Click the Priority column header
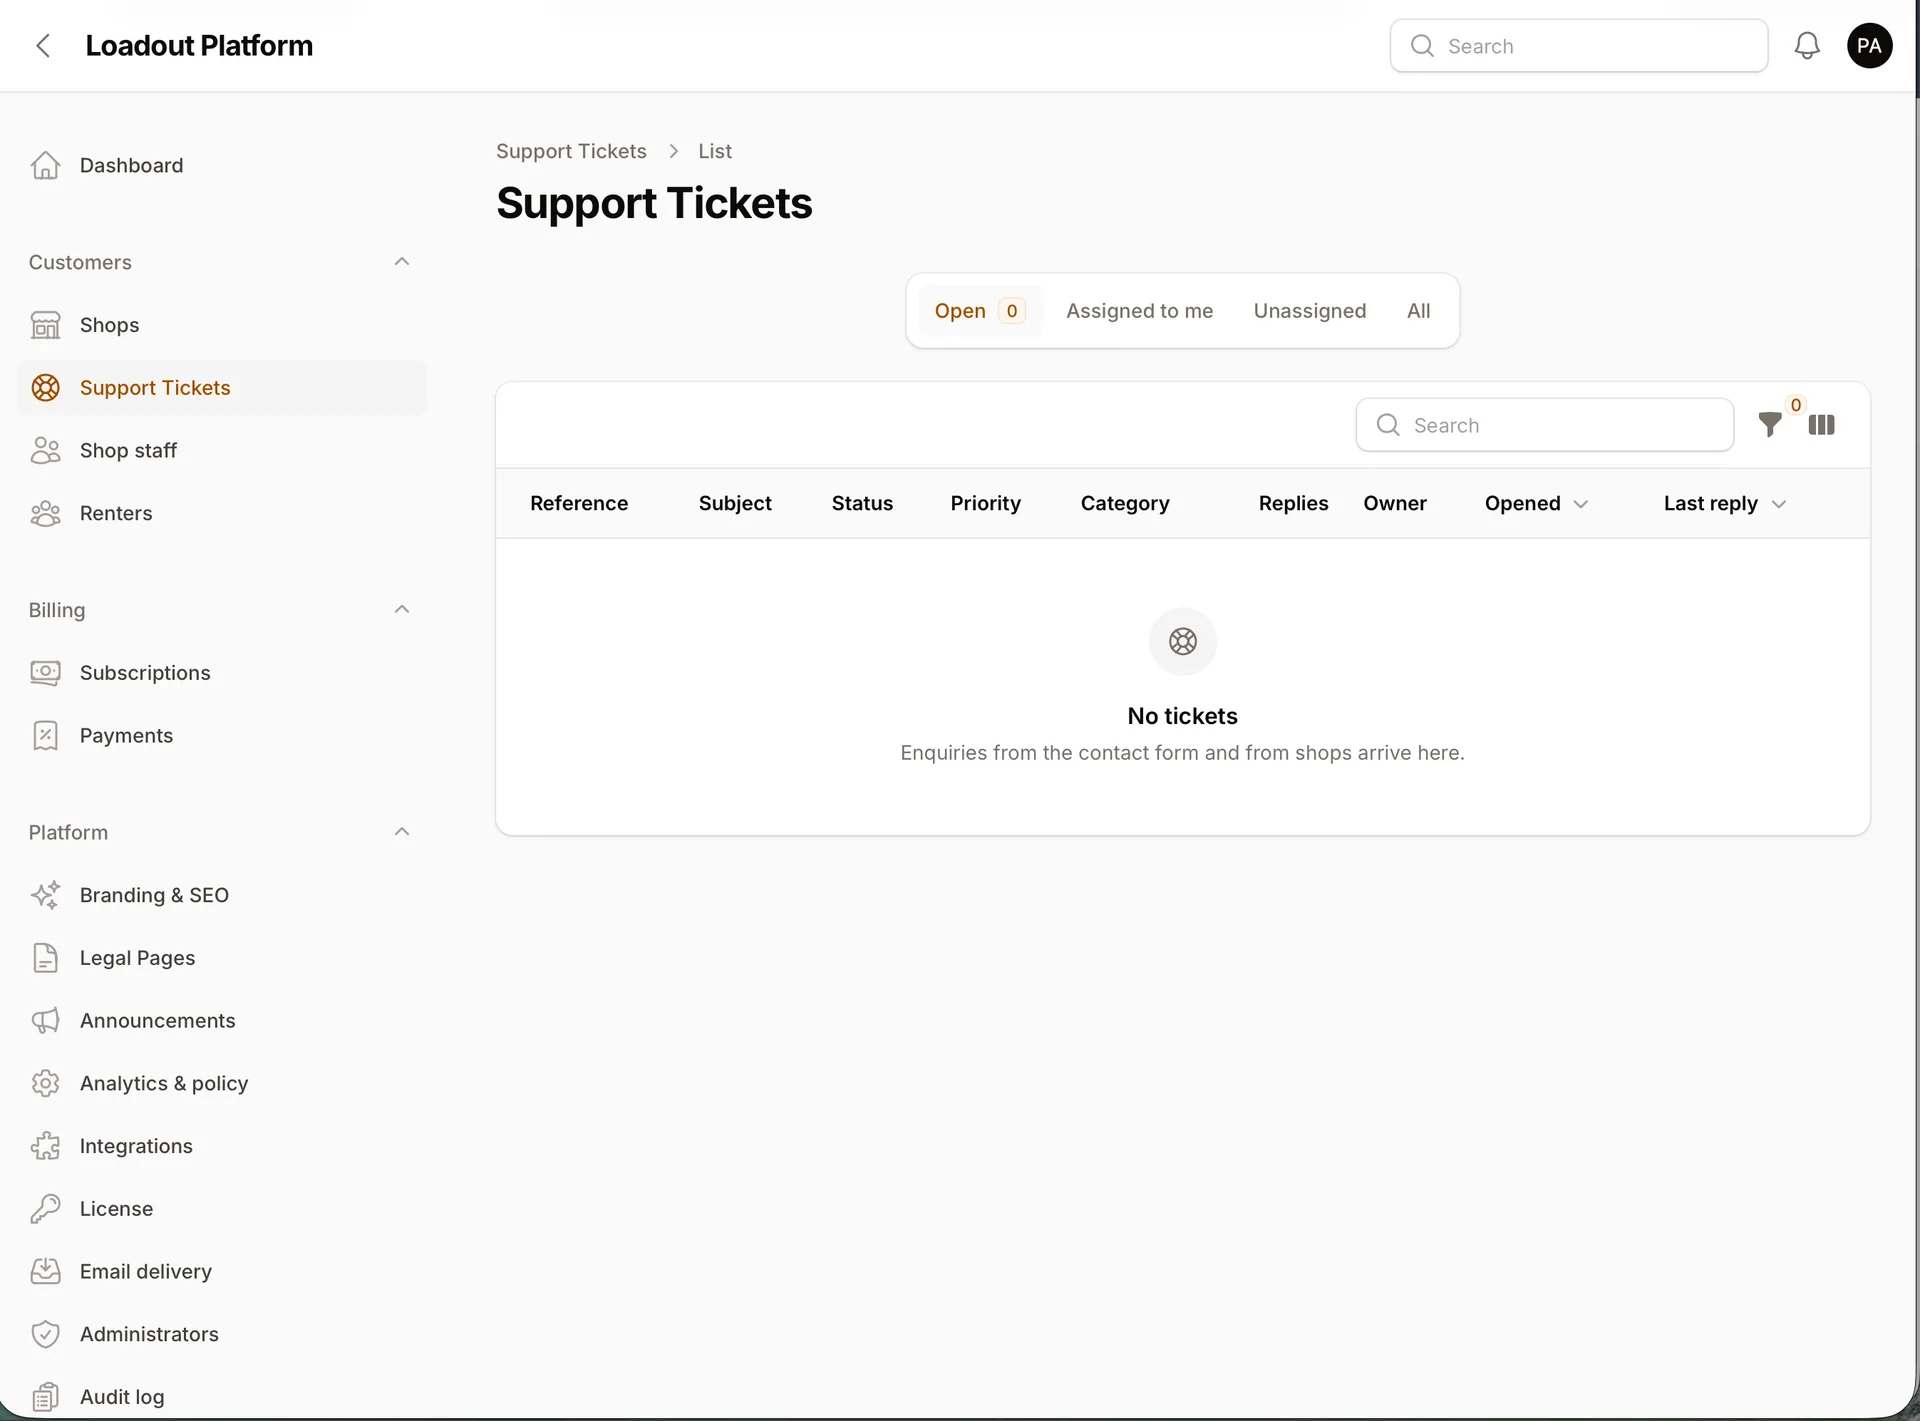 (986, 504)
